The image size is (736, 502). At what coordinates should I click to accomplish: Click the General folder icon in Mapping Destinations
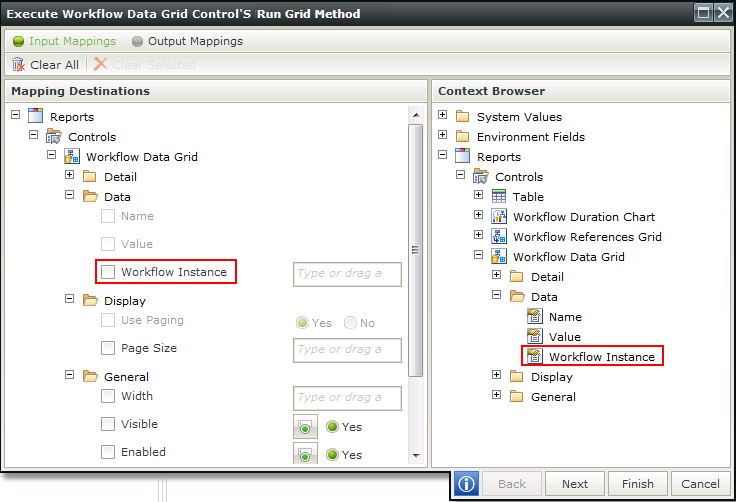point(90,376)
